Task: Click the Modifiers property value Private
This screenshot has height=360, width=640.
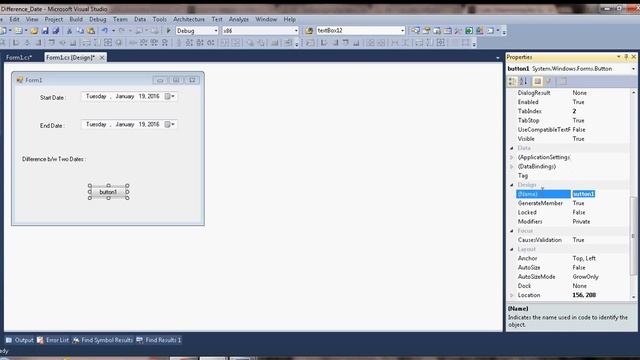Action: pyautogui.click(x=581, y=222)
